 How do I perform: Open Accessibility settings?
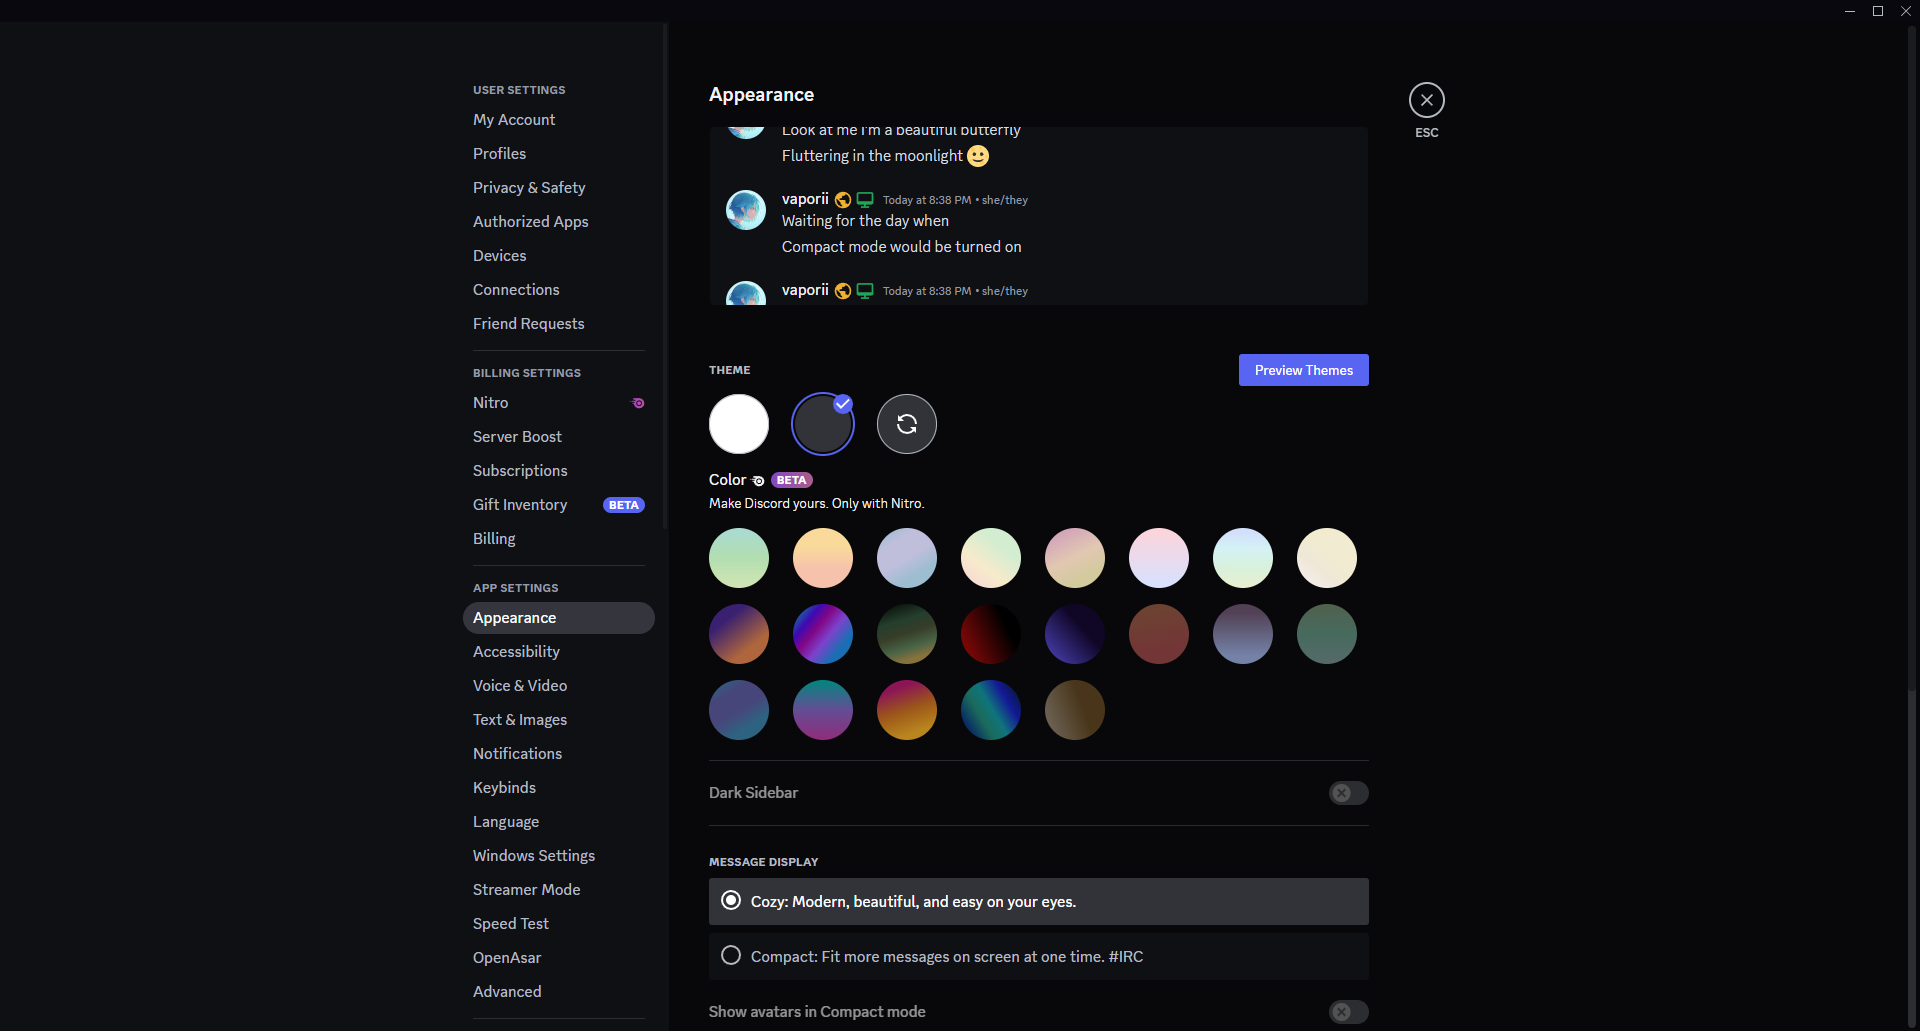tap(559, 652)
